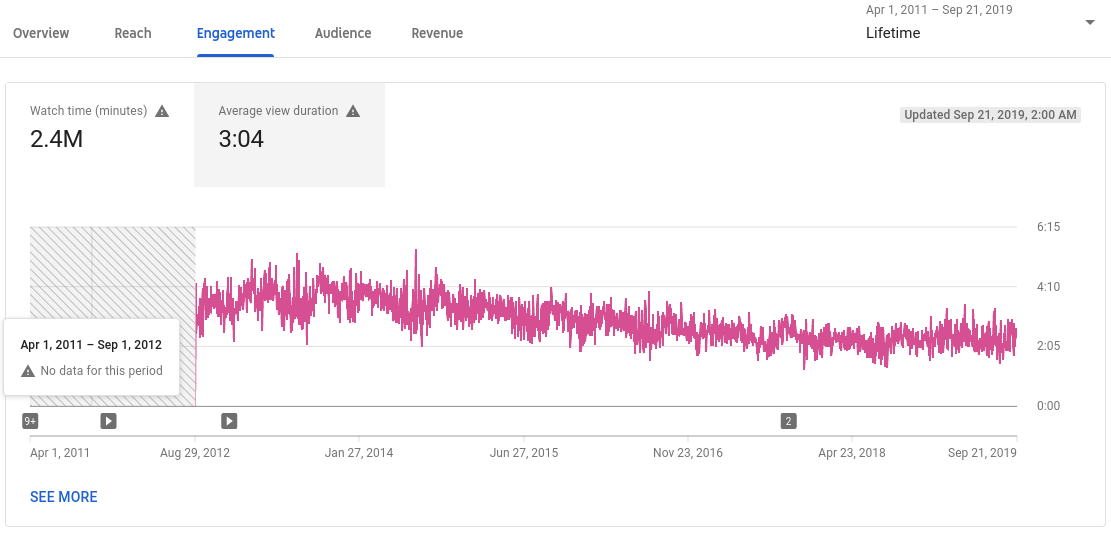Click the warning icon beside Watch time
1111x534 pixels.
pyautogui.click(x=162, y=111)
